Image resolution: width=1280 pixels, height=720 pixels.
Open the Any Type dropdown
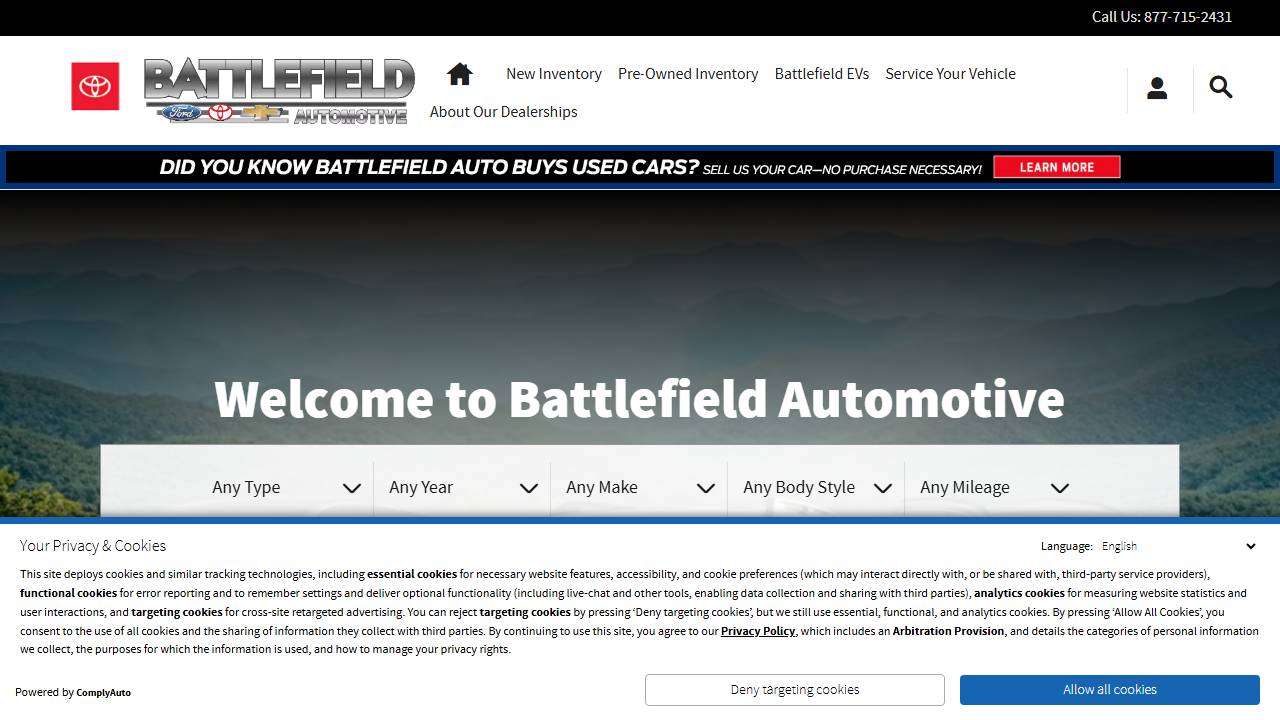[284, 487]
